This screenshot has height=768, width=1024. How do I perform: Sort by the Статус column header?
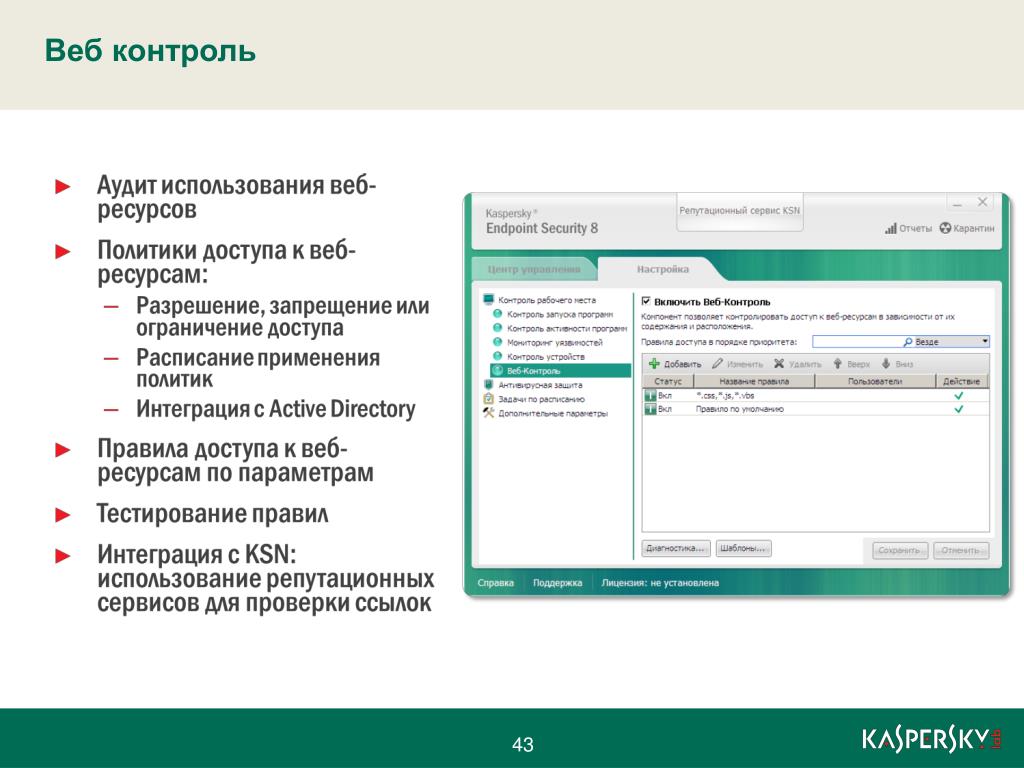[668, 381]
